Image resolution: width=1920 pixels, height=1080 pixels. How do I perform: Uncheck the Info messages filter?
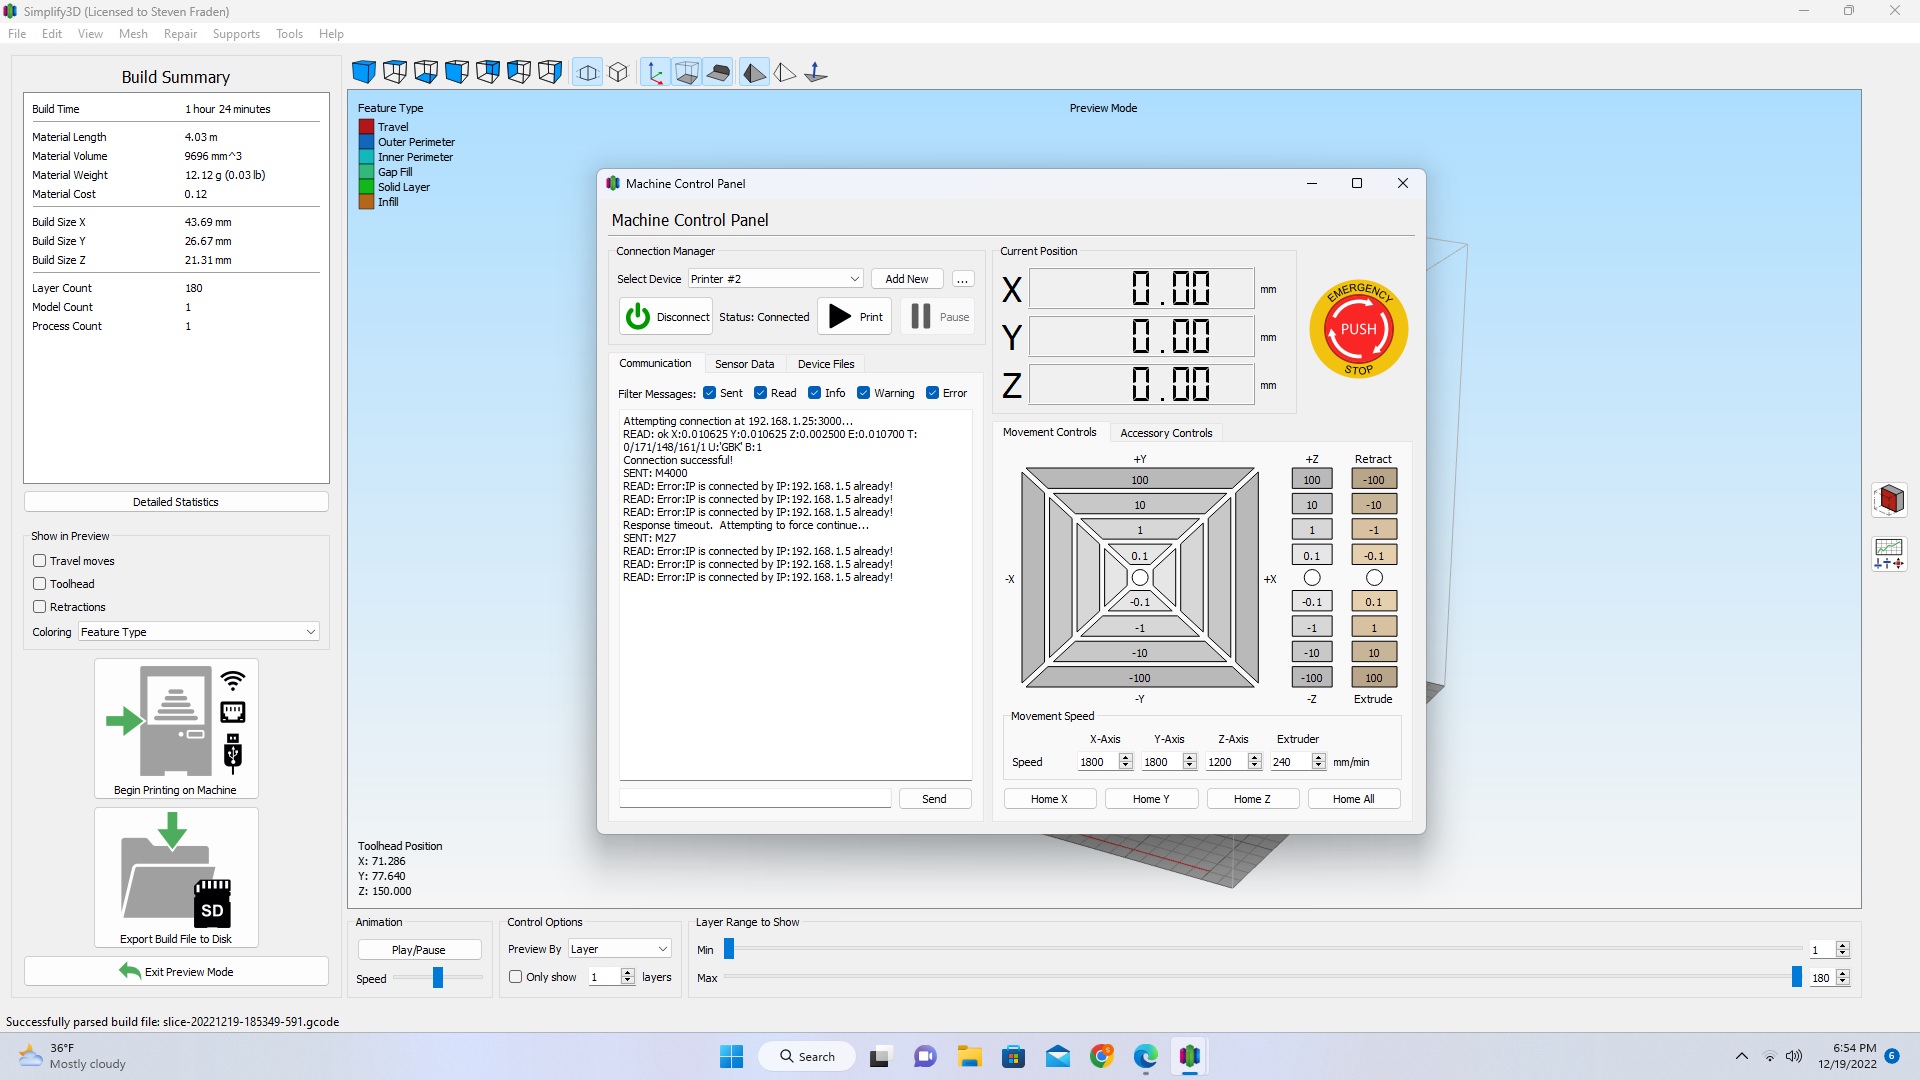[815, 393]
